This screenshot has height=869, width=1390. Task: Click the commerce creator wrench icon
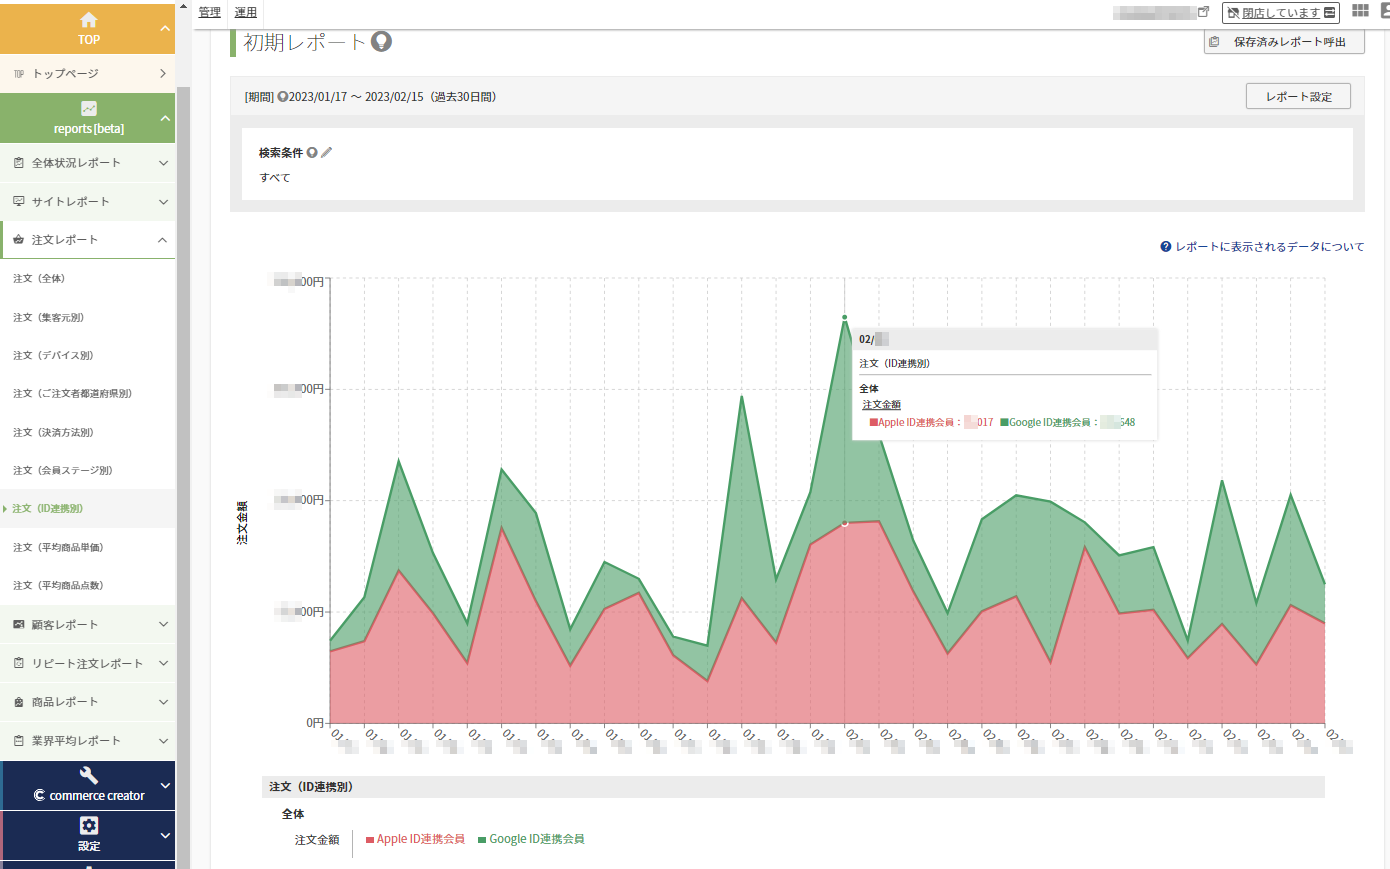(x=89, y=775)
